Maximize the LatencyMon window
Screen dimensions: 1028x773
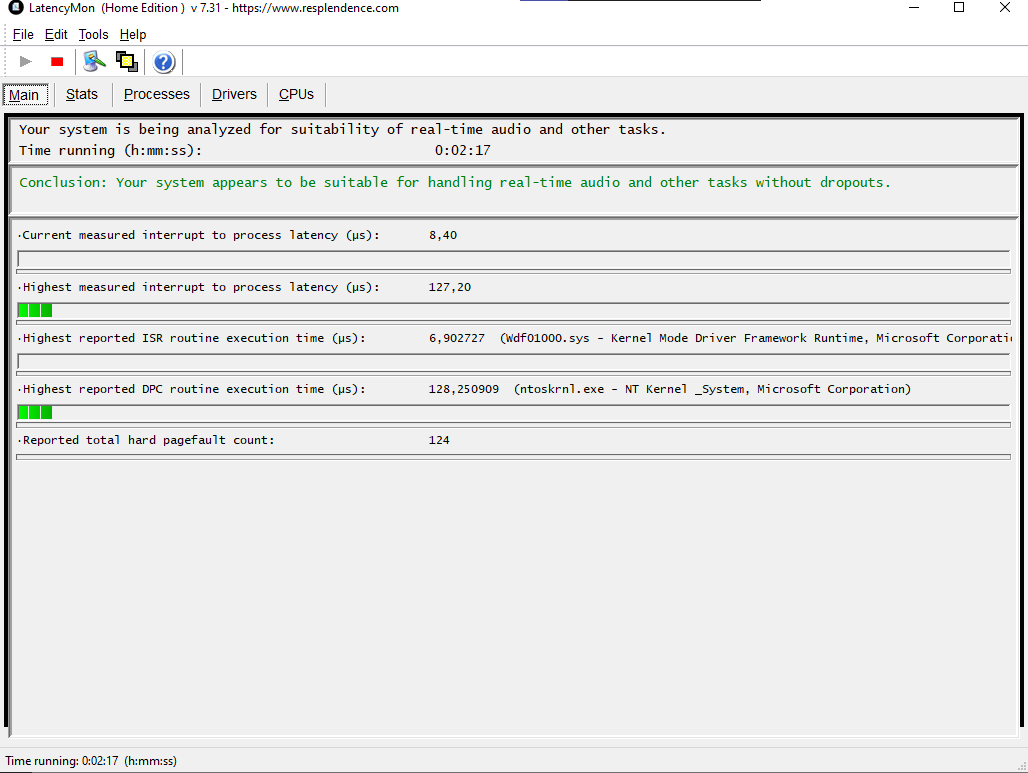click(959, 8)
